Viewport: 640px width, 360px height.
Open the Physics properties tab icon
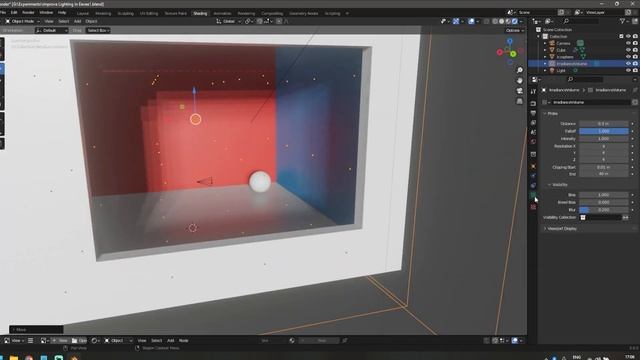533,176
